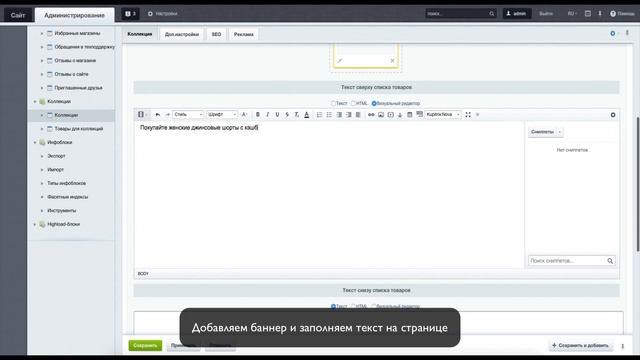Insert a table in the editor
The image size is (640, 360).
click(410, 115)
